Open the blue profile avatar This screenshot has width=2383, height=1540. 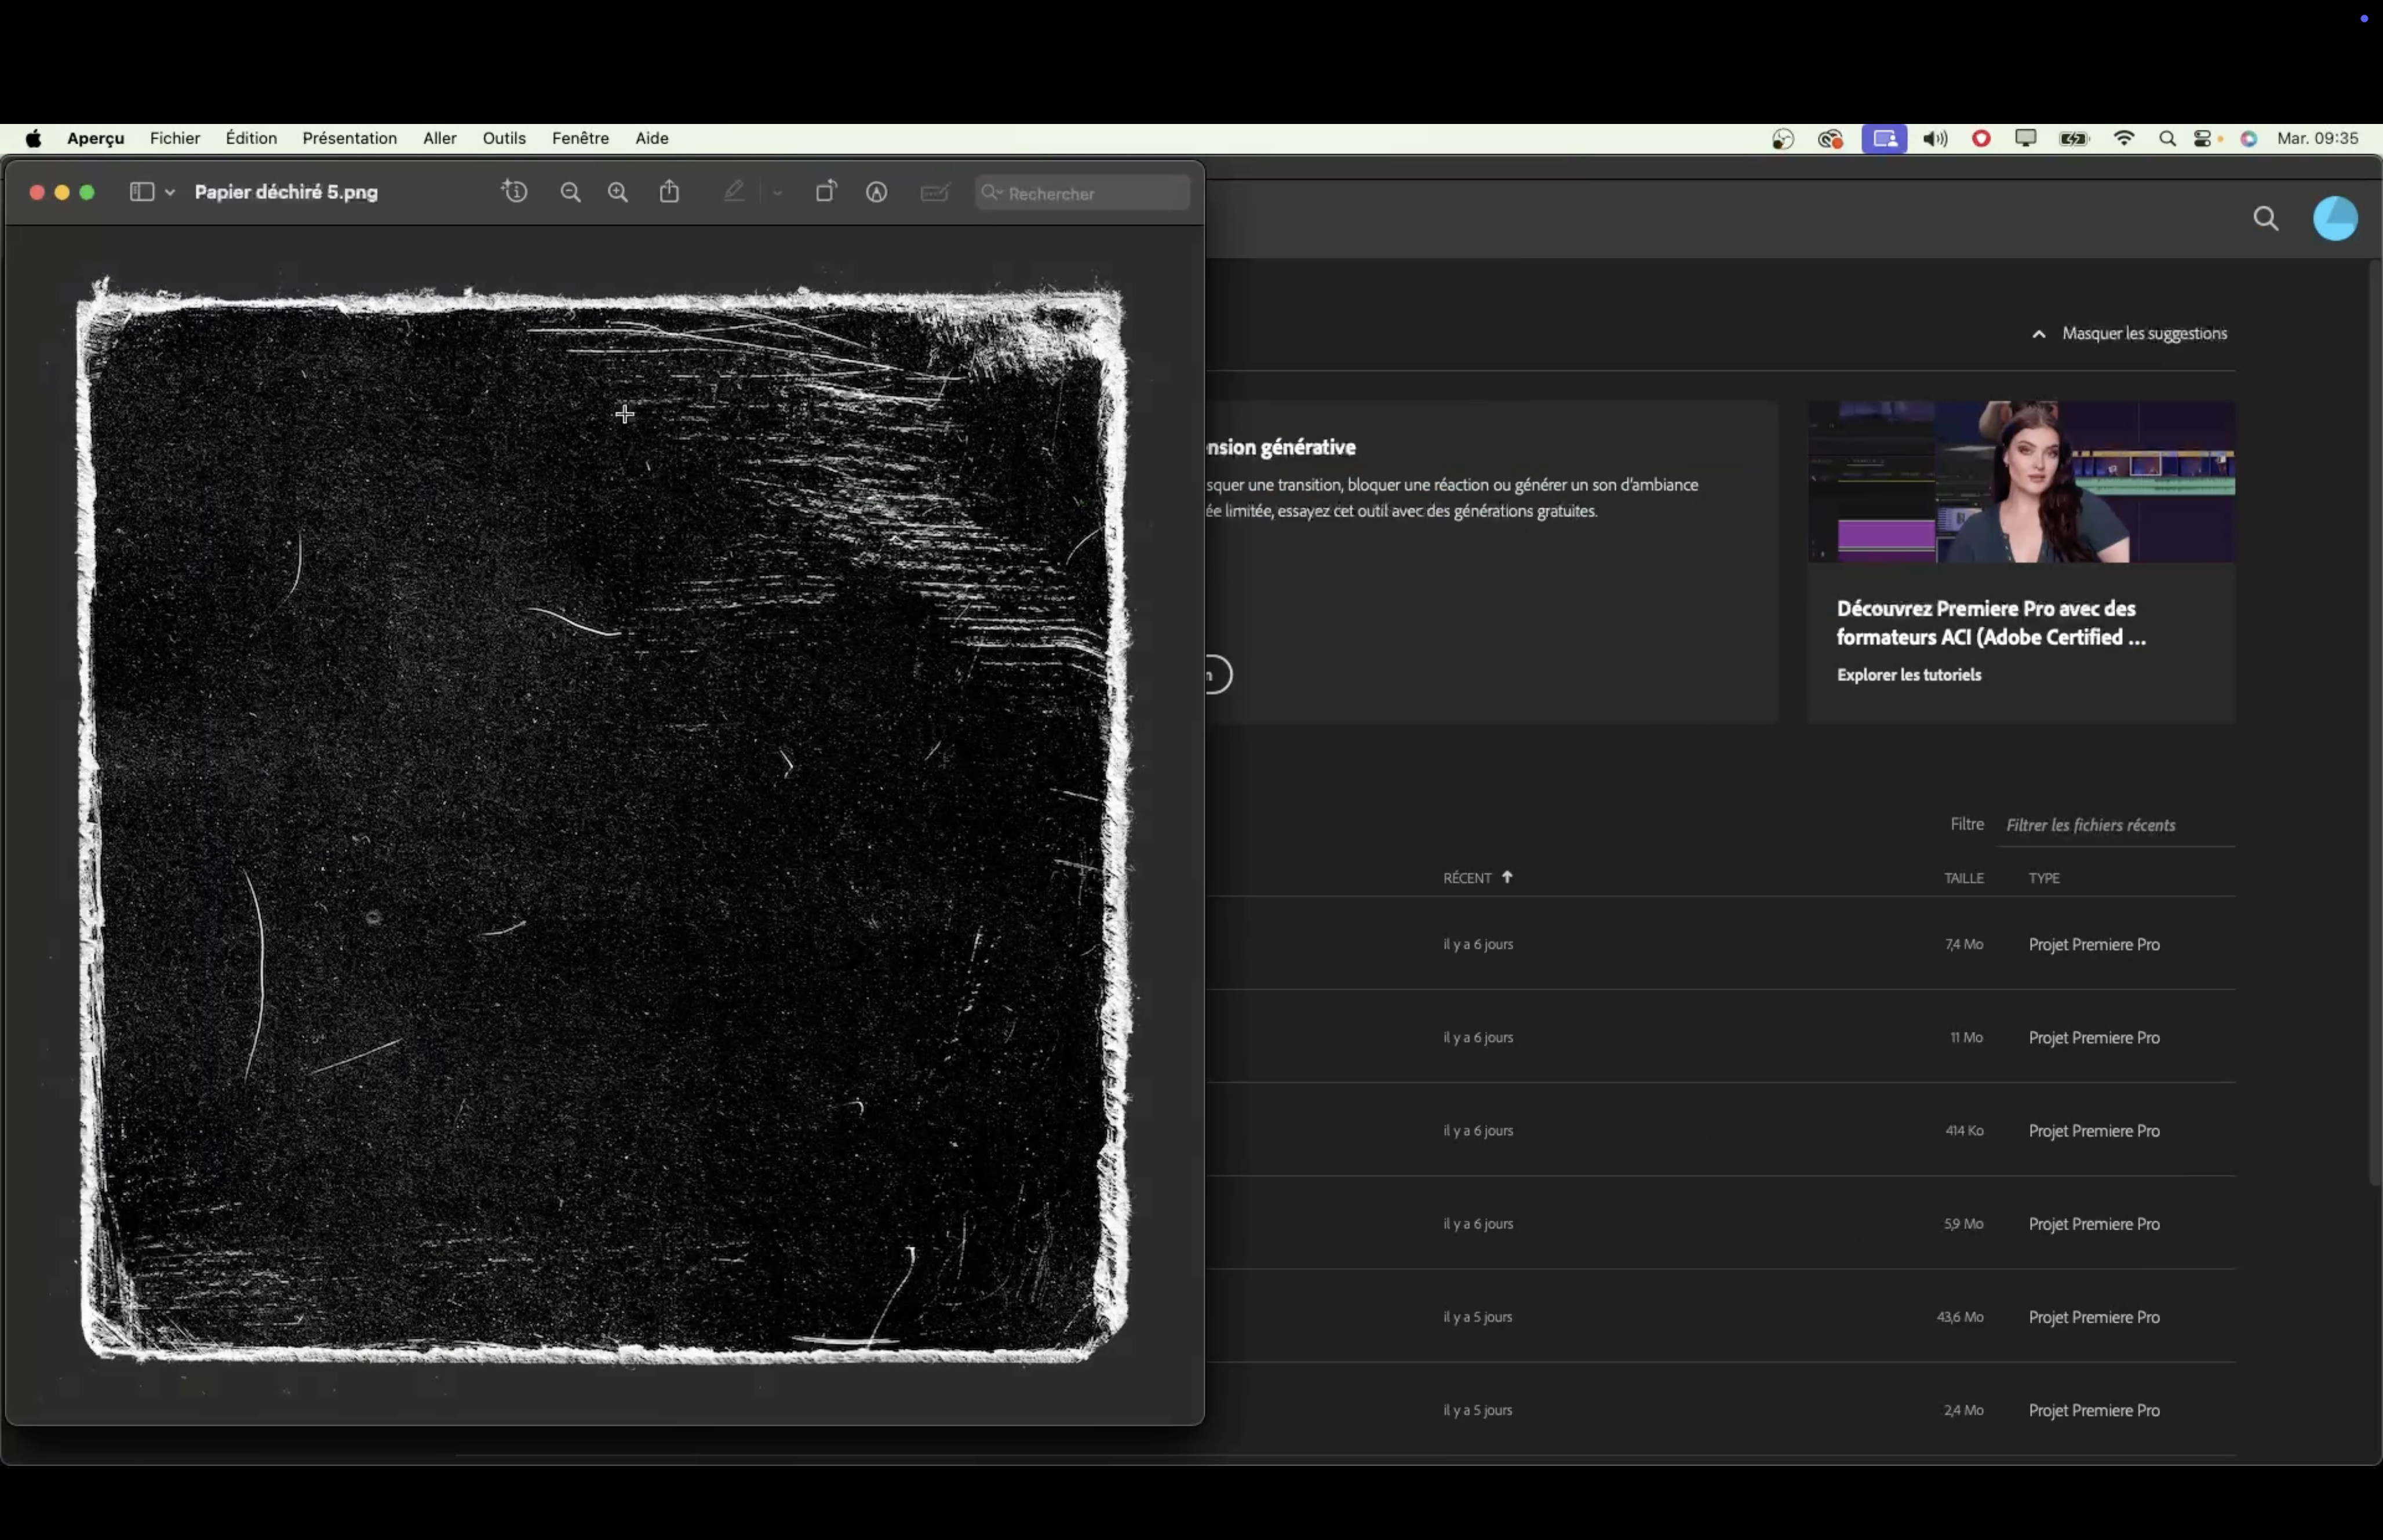point(2335,219)
